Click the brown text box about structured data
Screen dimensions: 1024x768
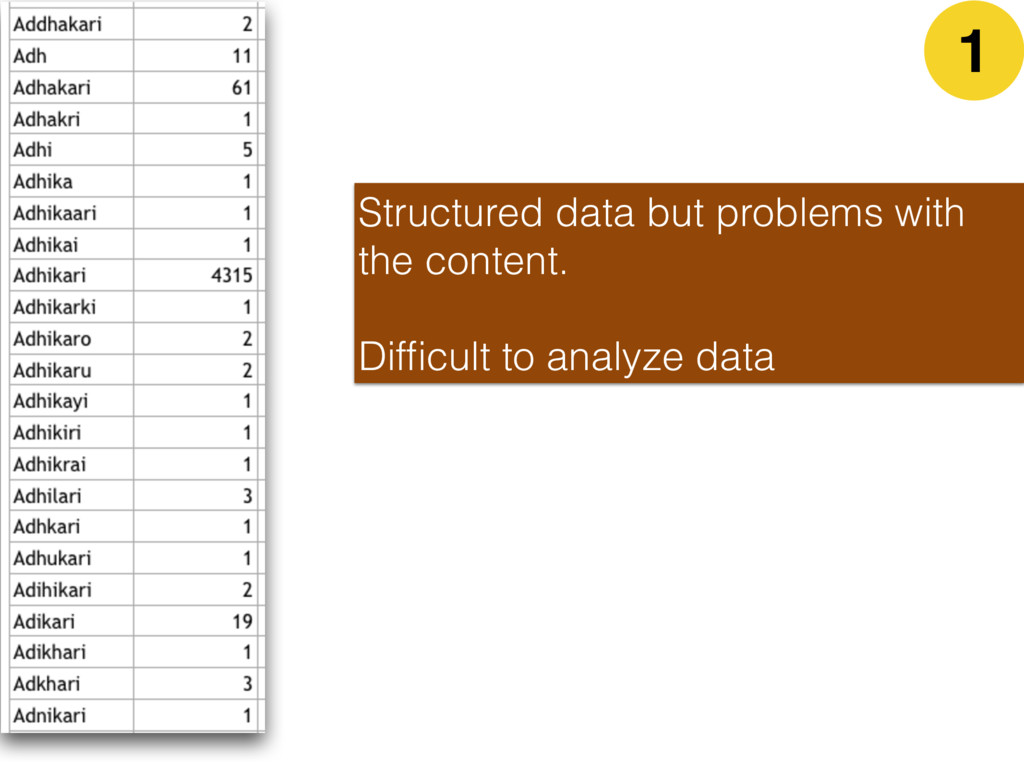(x=689, y=283)
